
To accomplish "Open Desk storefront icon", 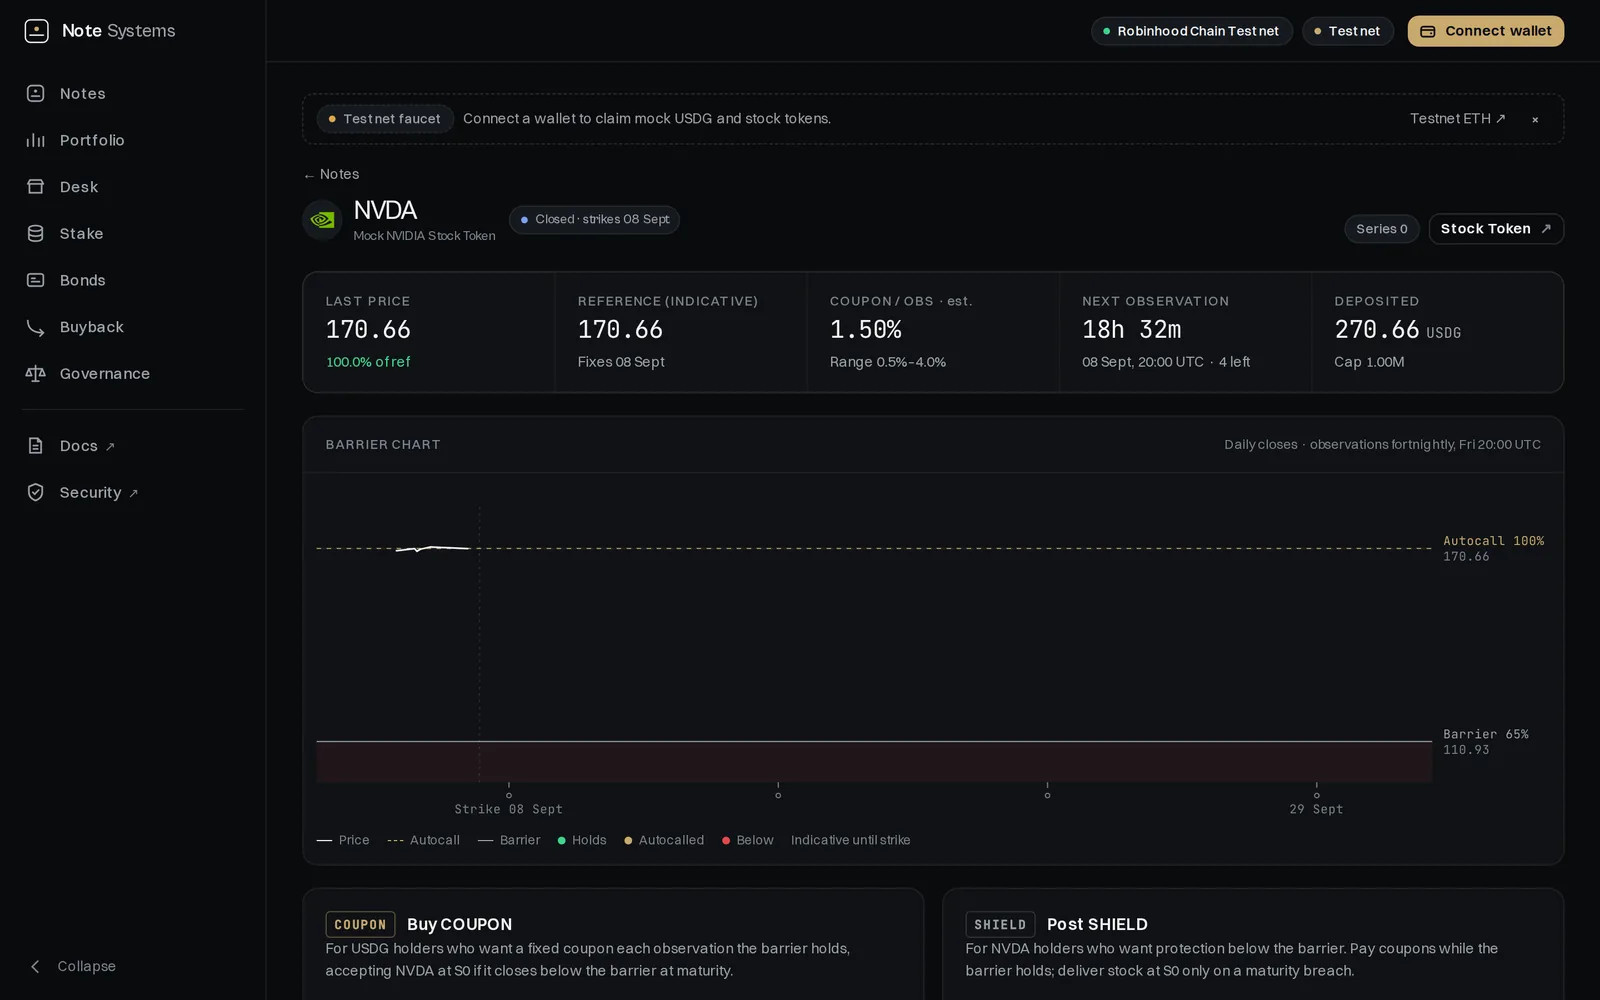I will tap(36, 187).
